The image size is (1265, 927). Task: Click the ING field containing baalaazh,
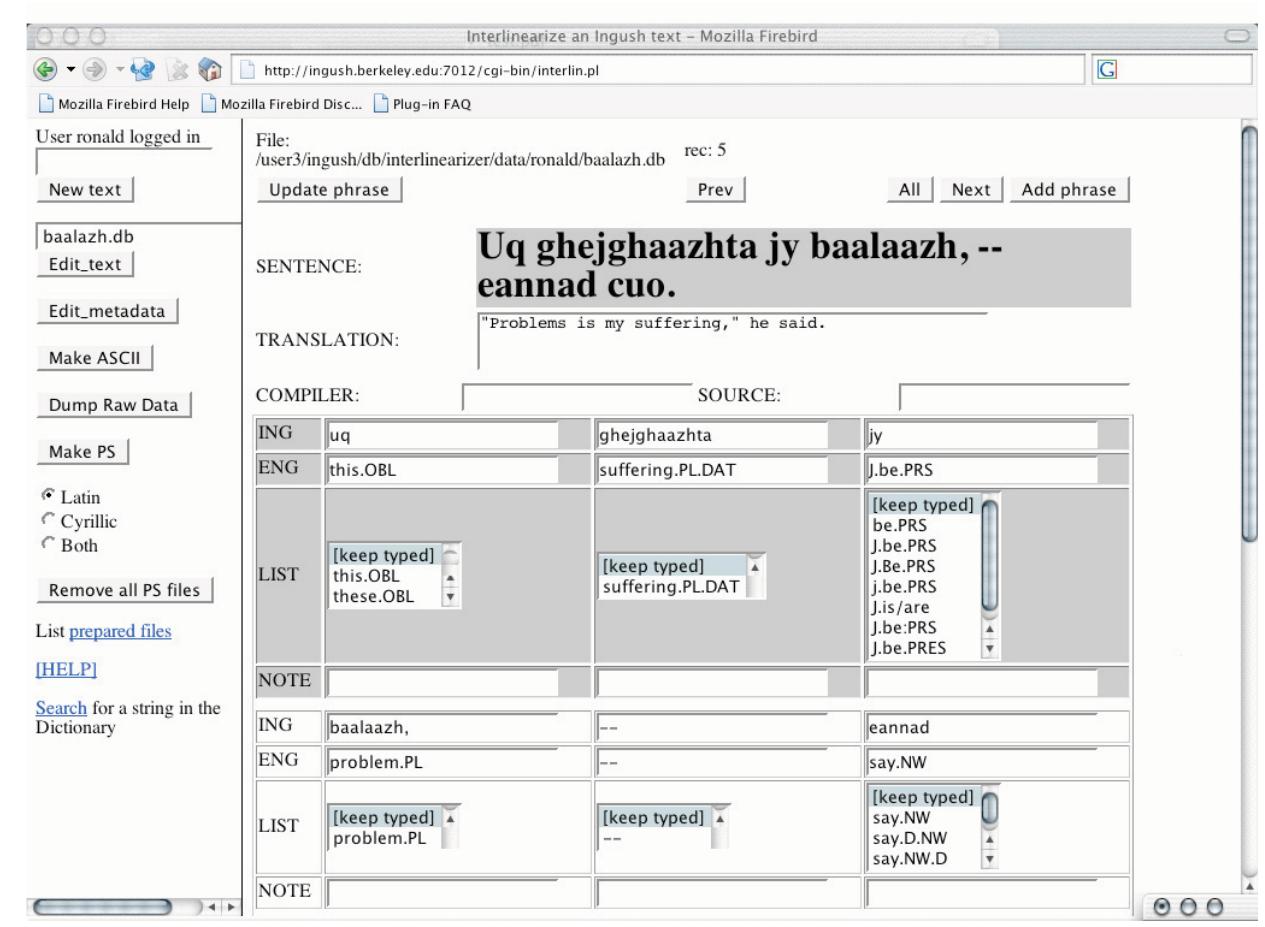click(442, 727)
